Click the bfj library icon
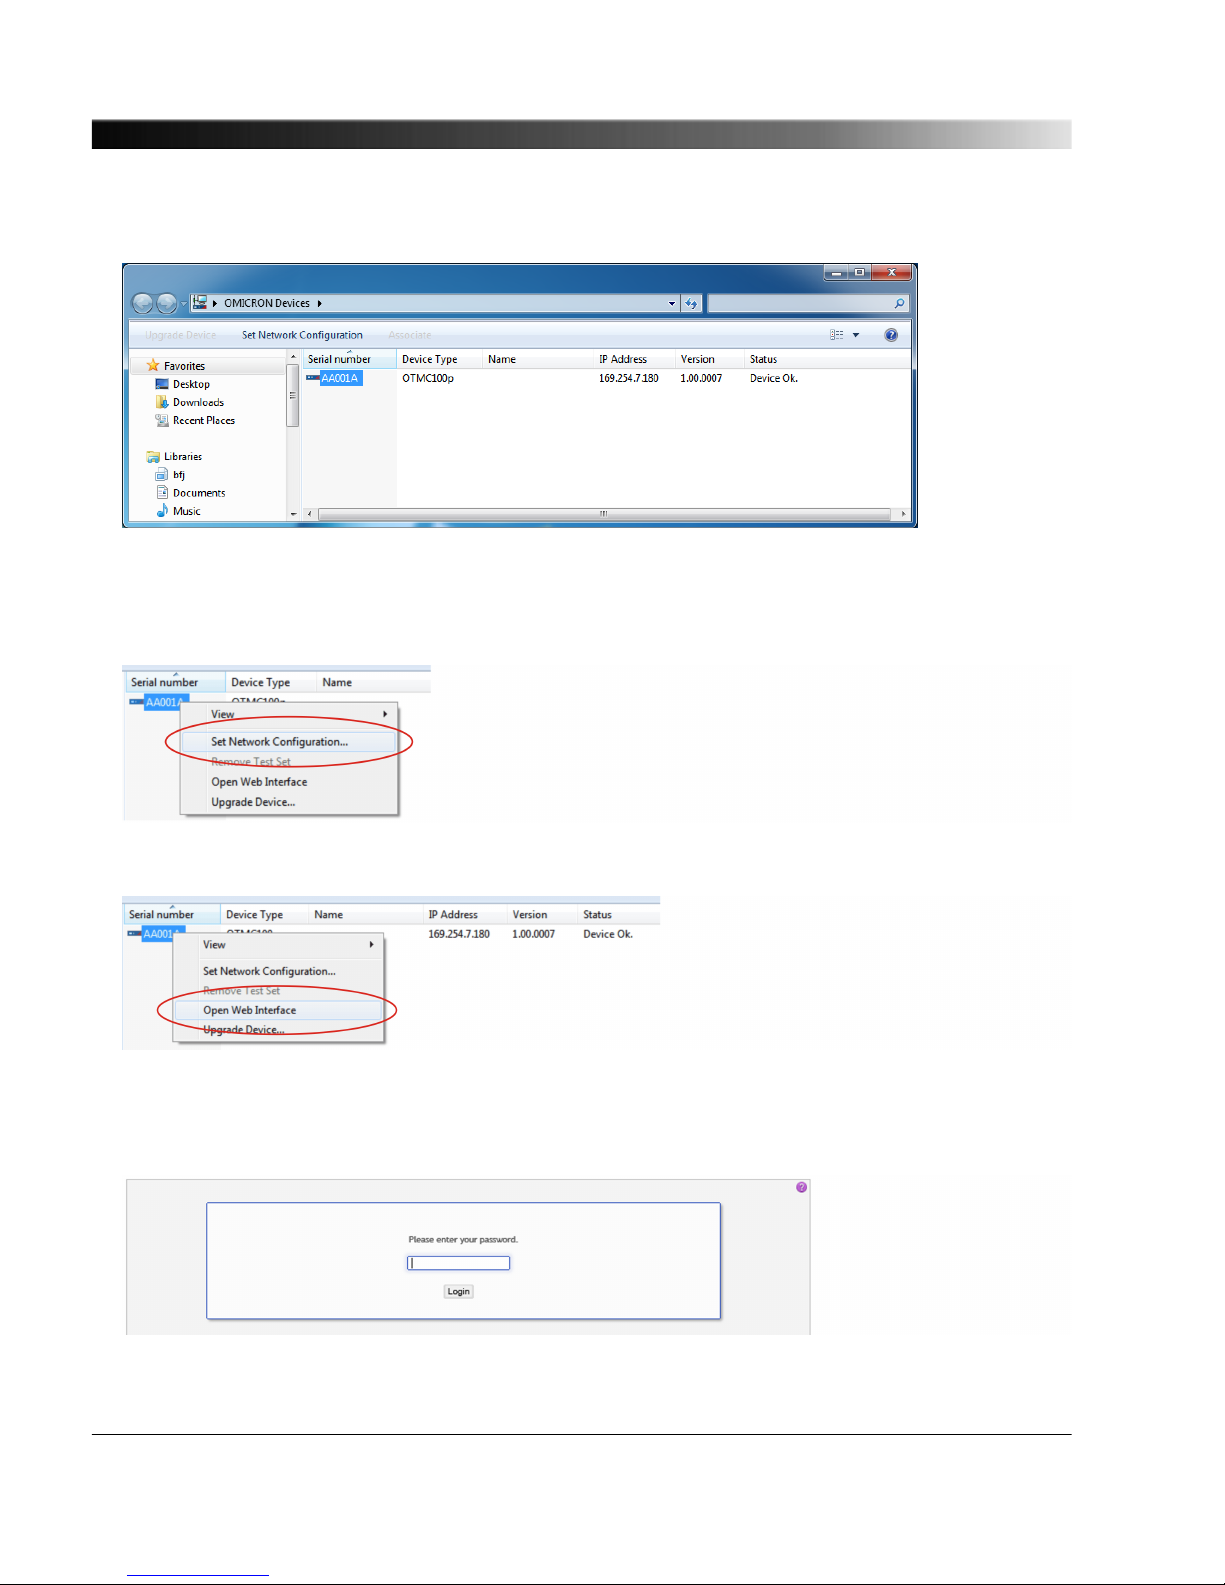Viewport: 1225px width, 1585px height. [x=162, y=475]
